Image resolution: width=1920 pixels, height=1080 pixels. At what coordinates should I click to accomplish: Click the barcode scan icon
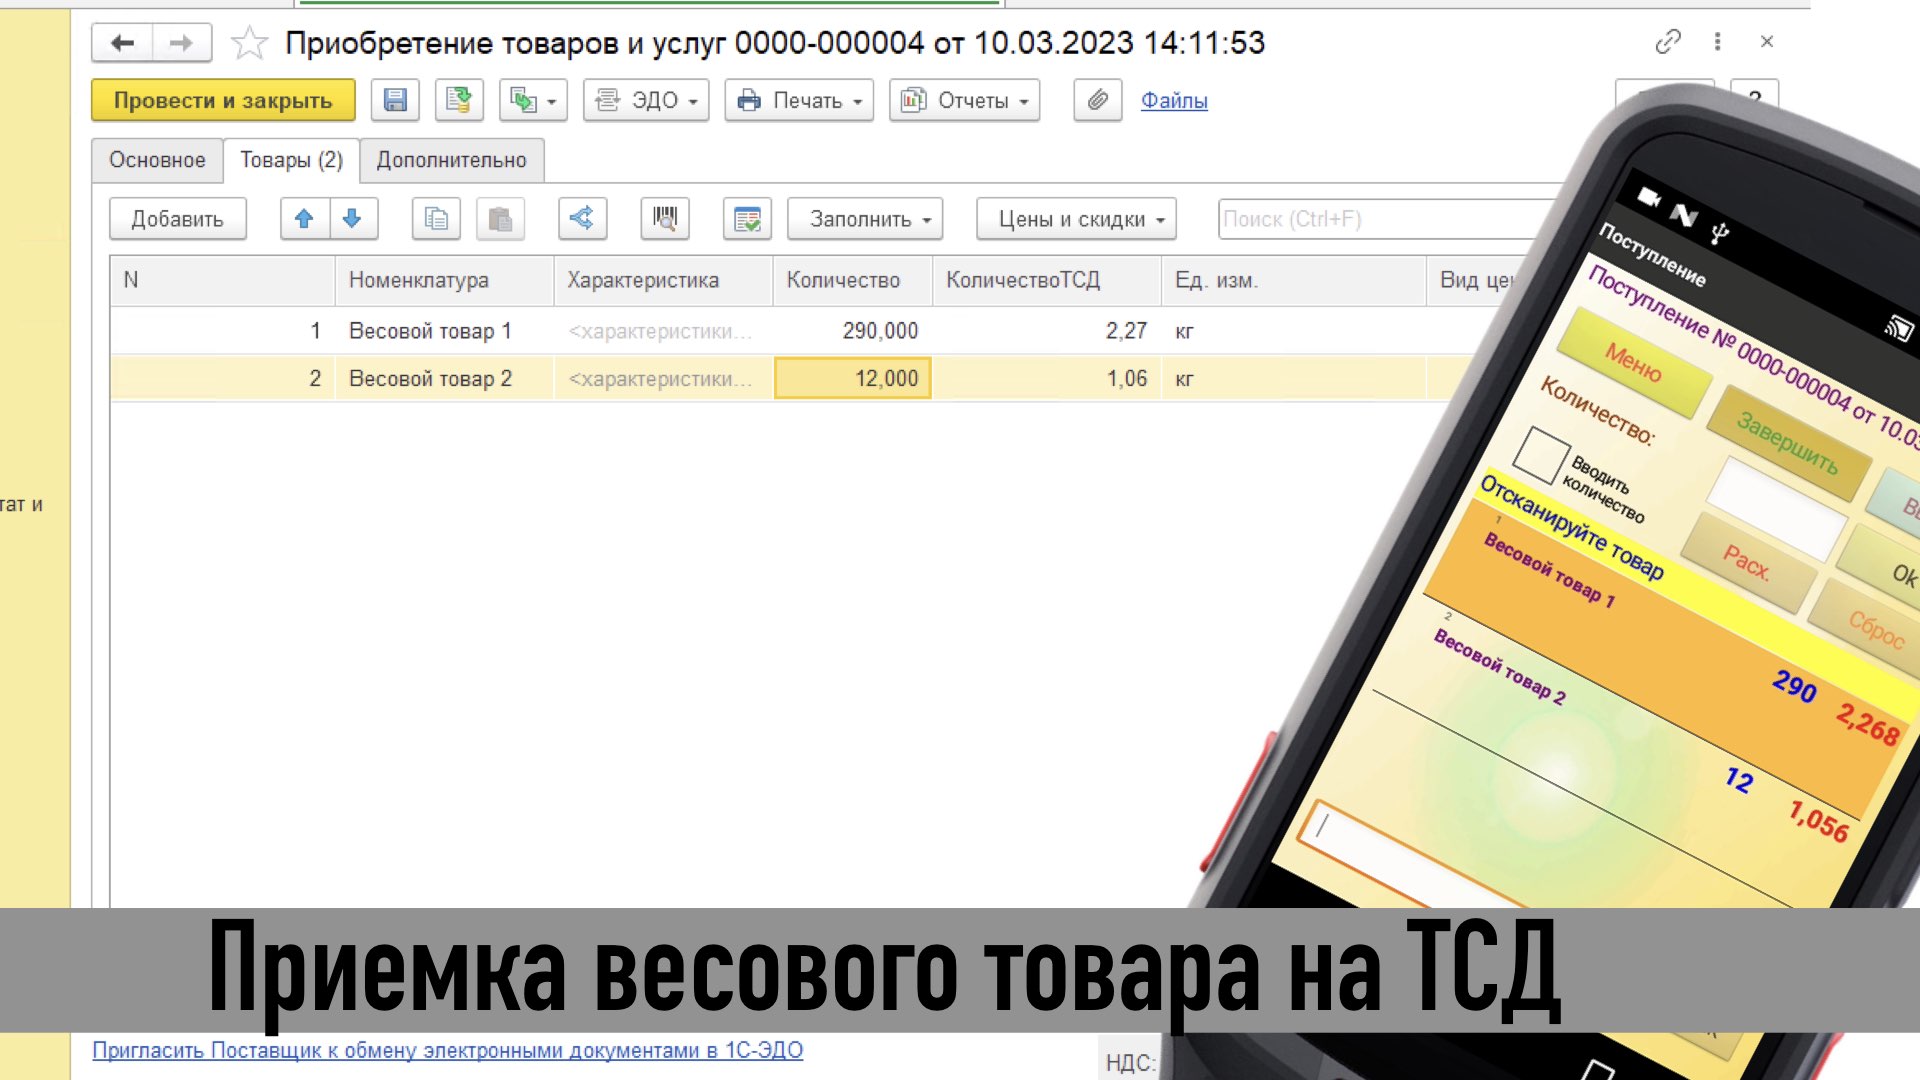click(x=665, y=219)
